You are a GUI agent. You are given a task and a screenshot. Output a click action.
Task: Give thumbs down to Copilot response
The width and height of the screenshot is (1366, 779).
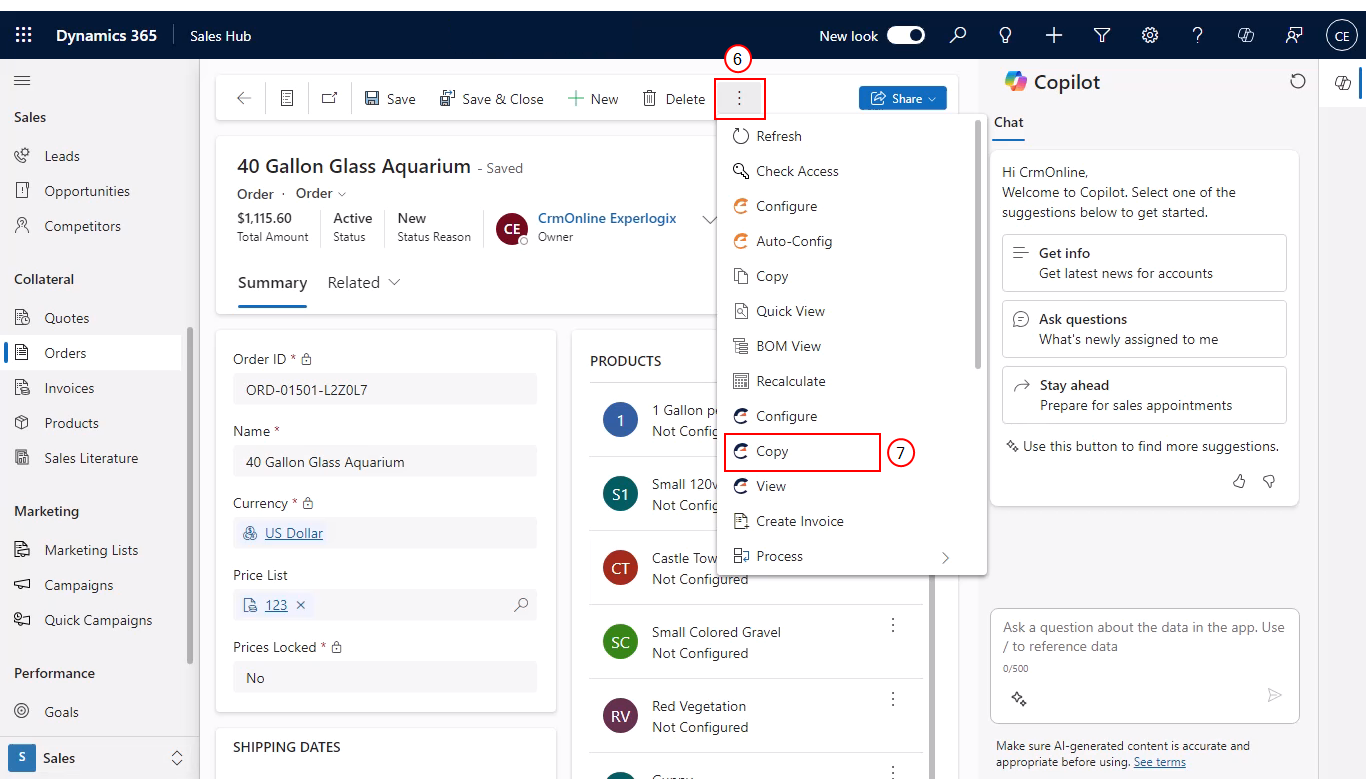(1270, 481)
